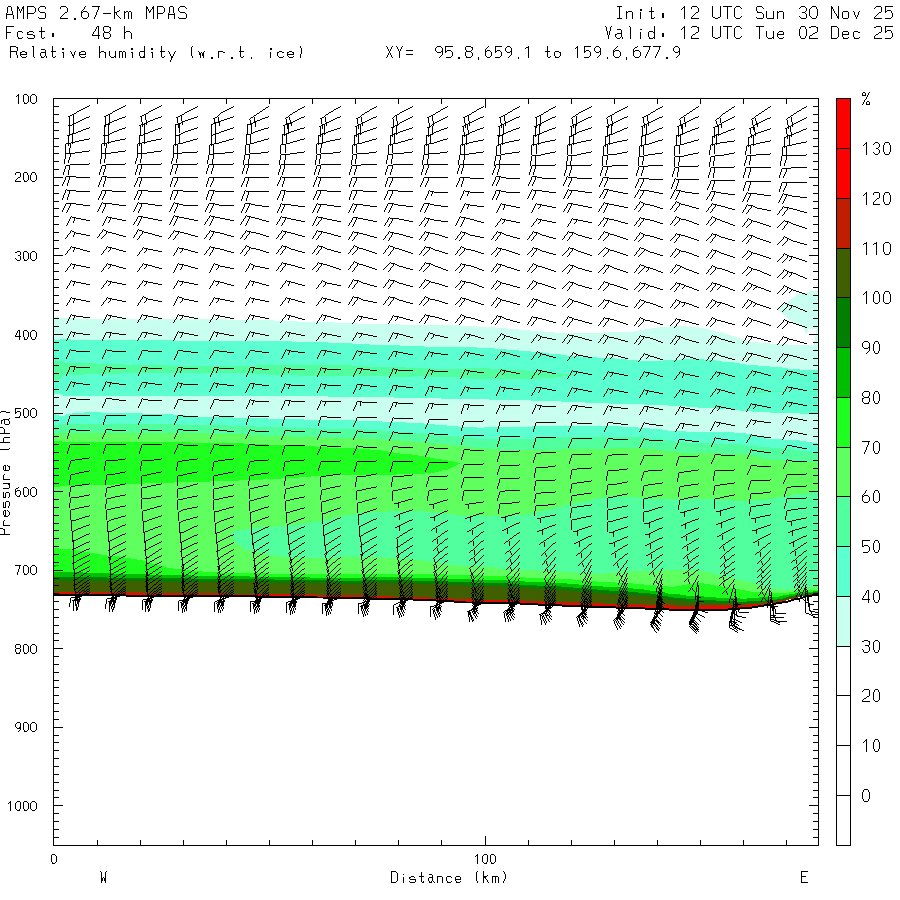Click the white colorbar segment between 0 and 10

click(x=843, y=771)
